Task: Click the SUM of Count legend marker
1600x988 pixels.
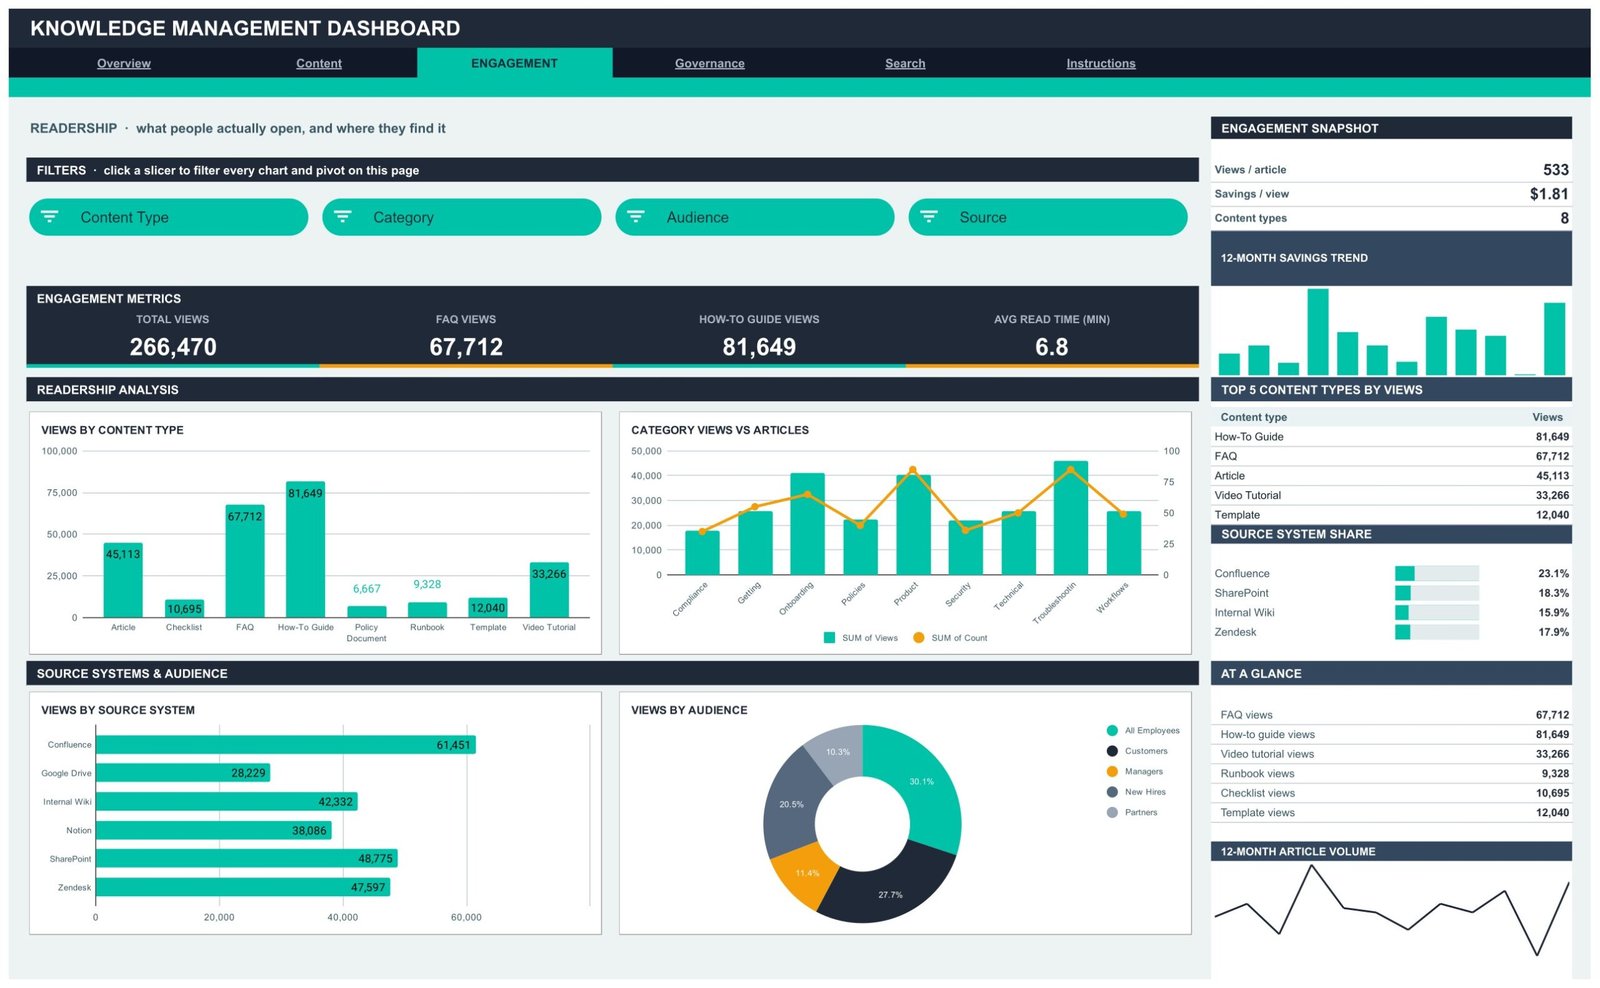Action: click(918, 638)
